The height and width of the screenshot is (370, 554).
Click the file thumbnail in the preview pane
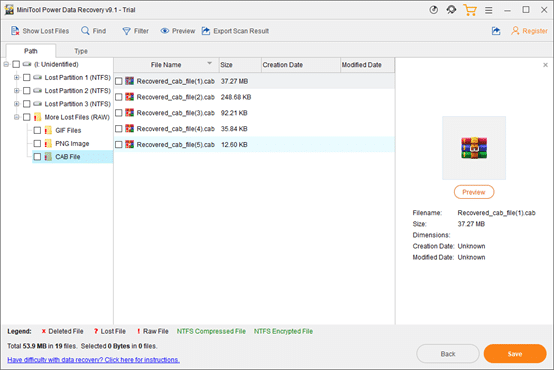pyautogui.click(x=474, y=148)
